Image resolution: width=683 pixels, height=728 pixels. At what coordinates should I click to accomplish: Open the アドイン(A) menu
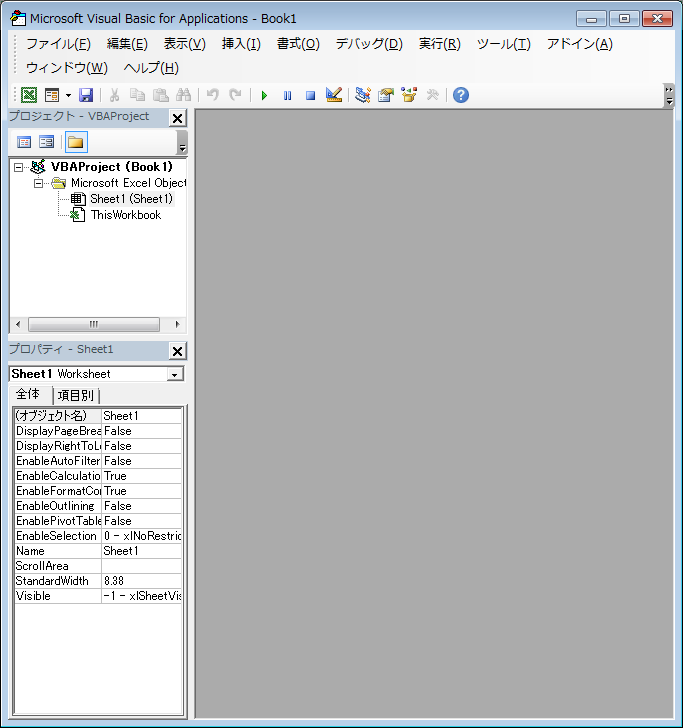pos(579,44)
